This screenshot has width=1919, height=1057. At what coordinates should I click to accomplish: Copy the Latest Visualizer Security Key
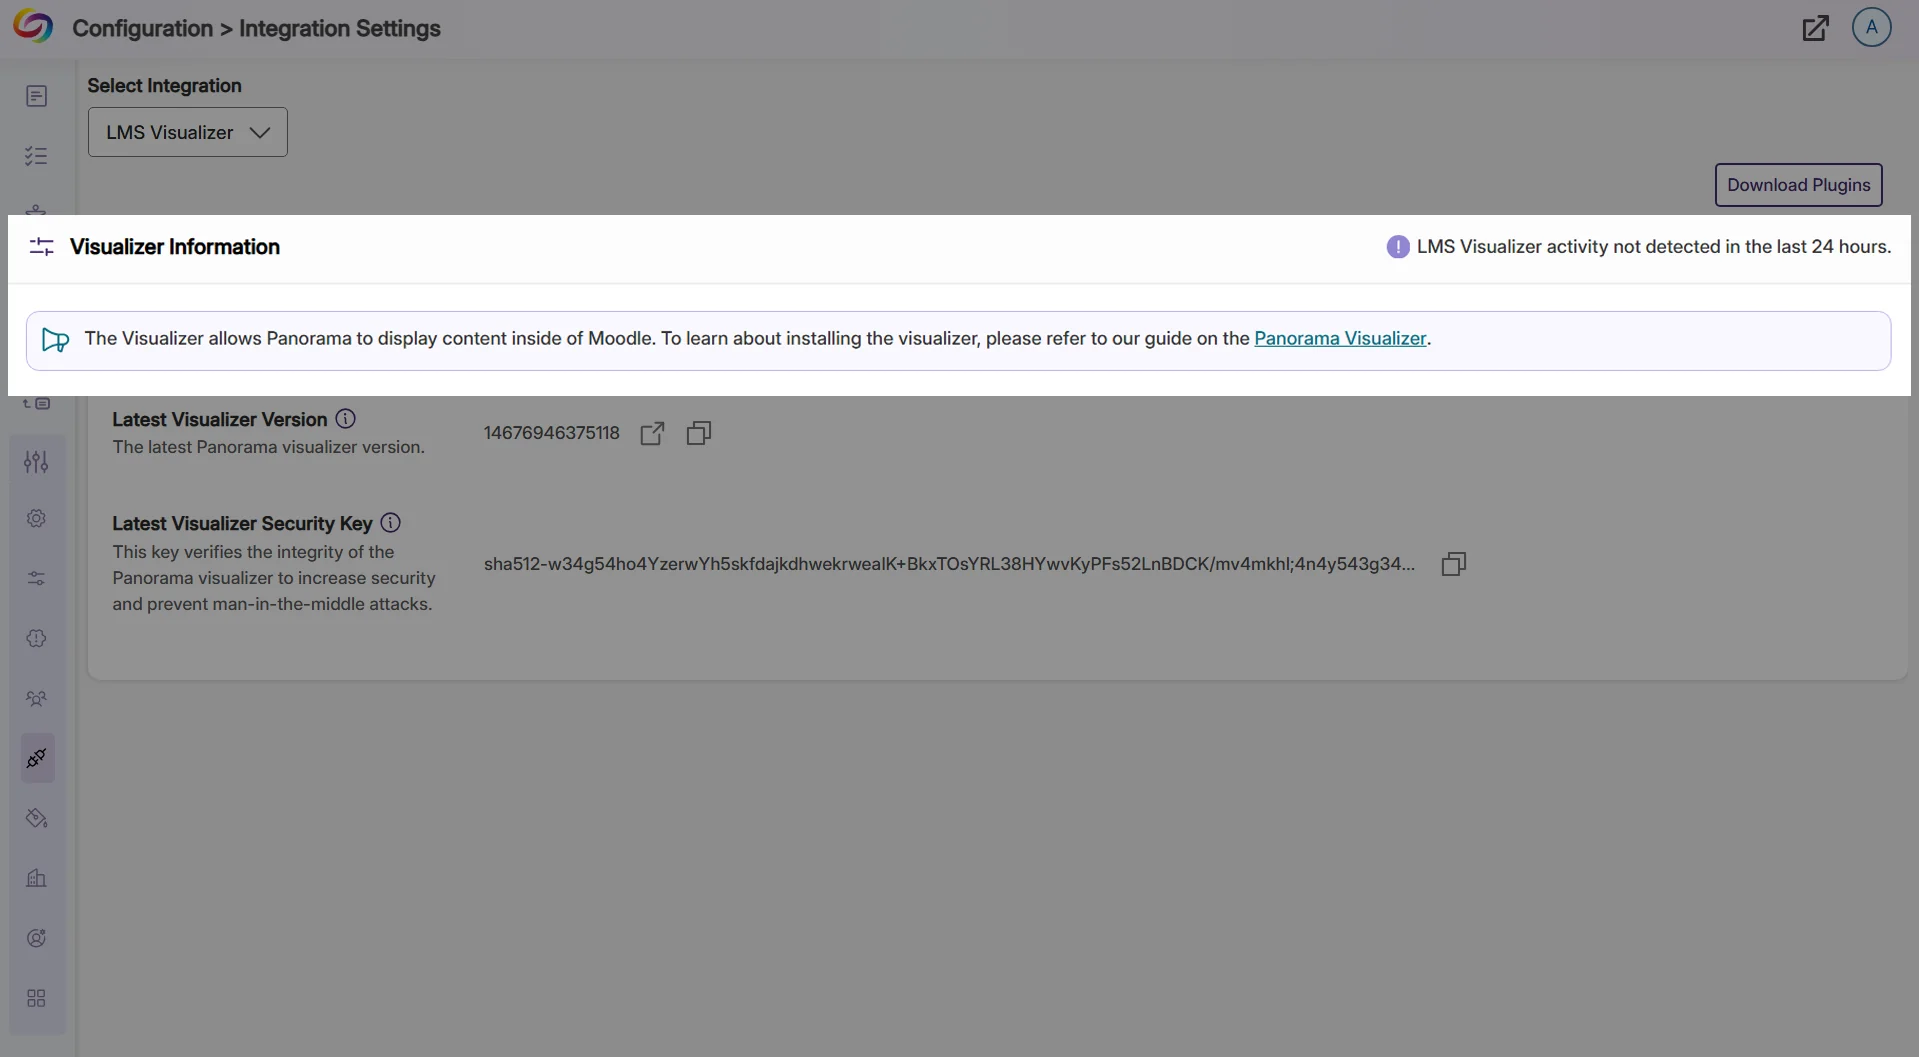[1453, 564]
